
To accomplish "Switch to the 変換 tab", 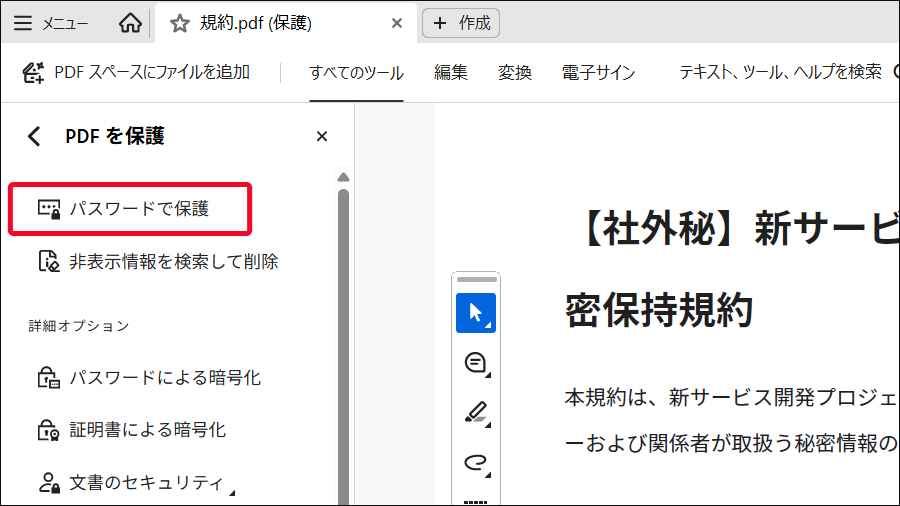I will pos(515,73).
